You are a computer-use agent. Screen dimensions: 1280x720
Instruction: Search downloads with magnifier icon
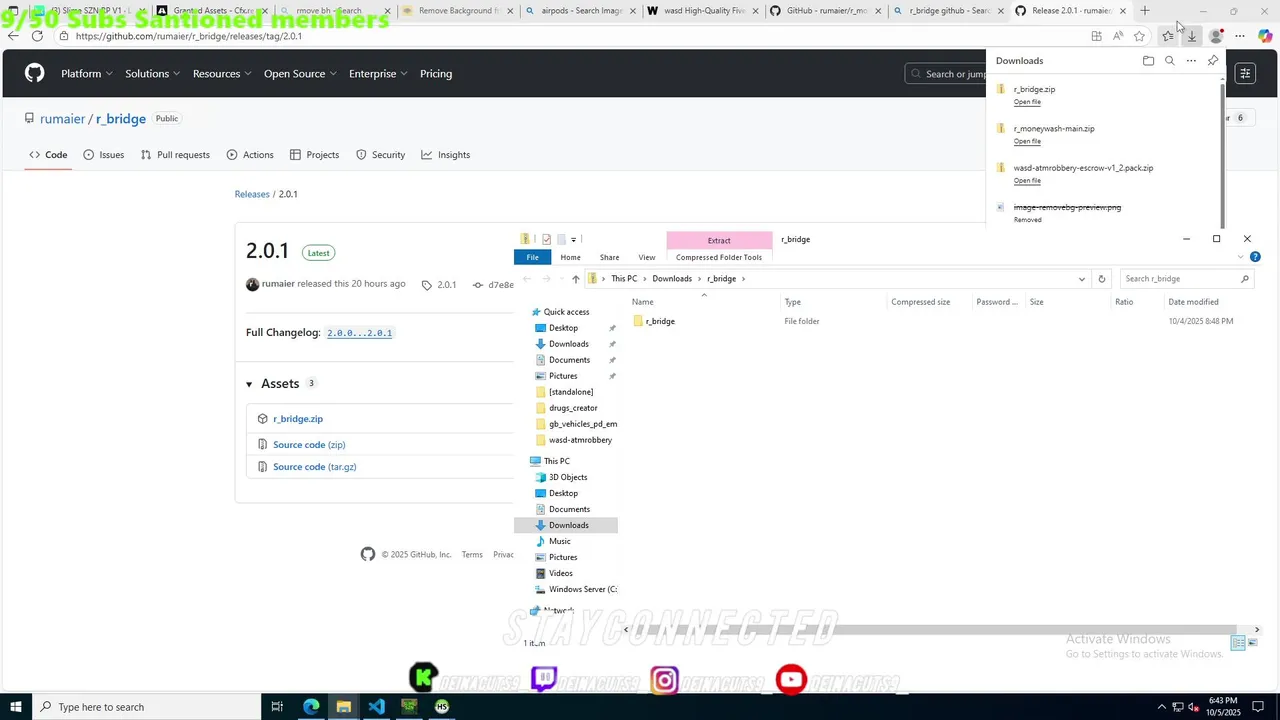(1169, 61)
